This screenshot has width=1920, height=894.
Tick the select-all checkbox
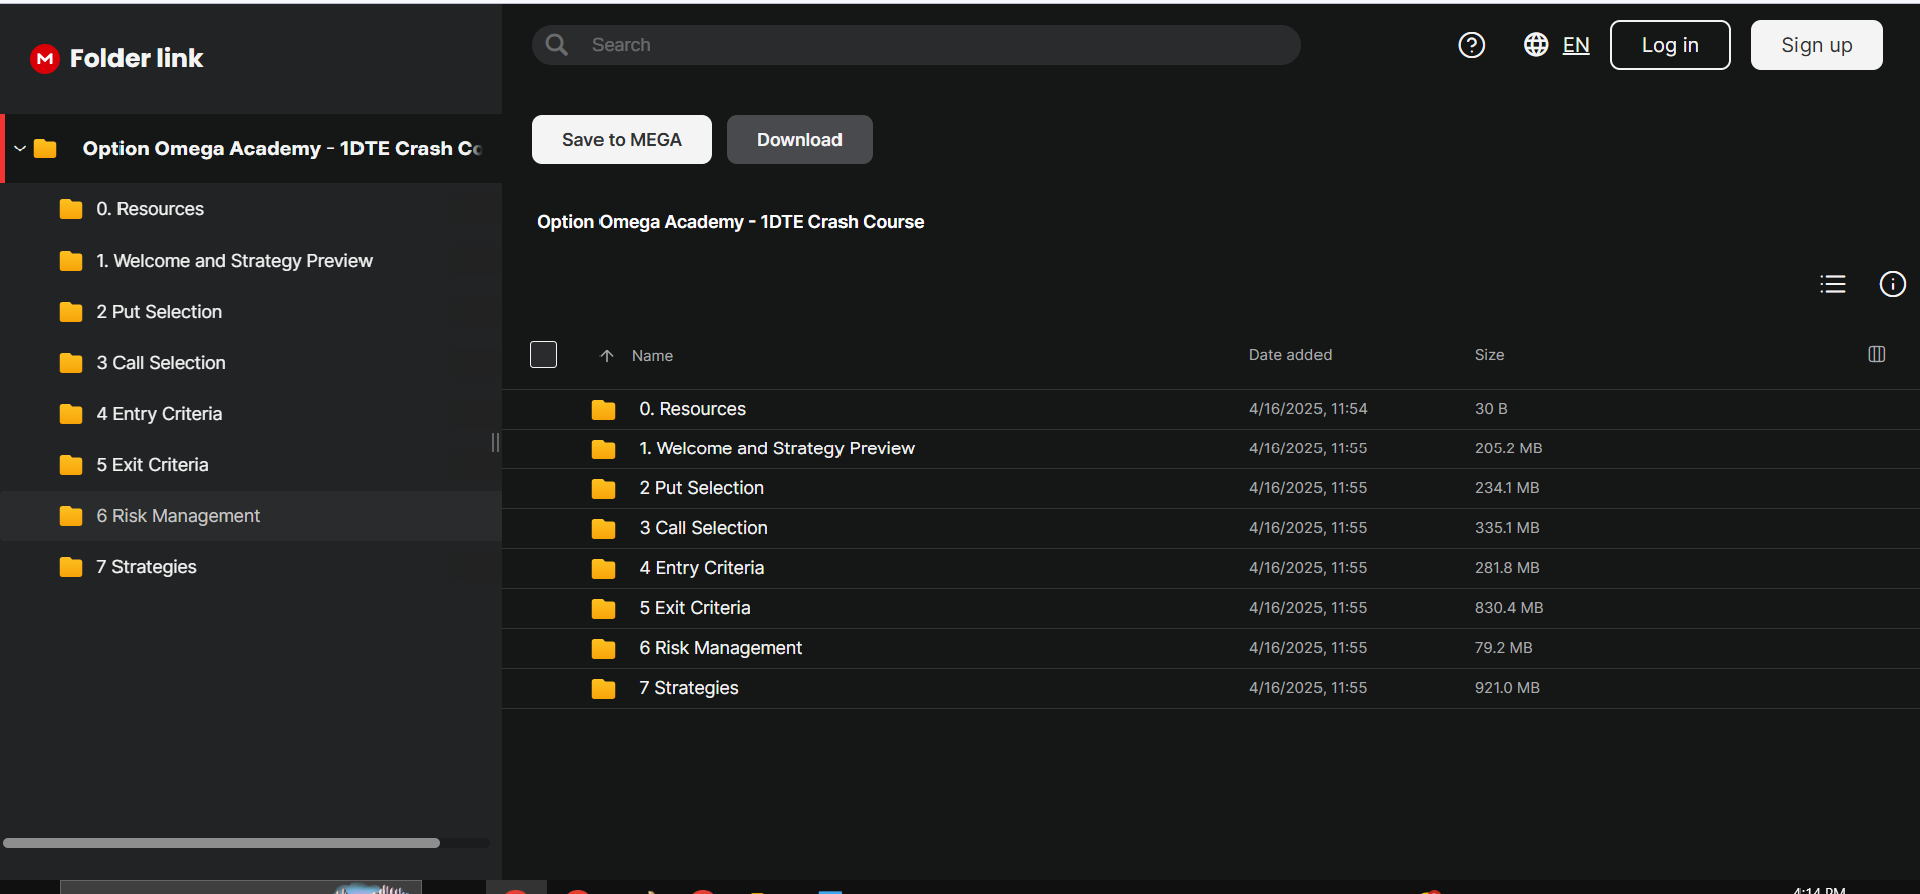[x=543, y=354]
